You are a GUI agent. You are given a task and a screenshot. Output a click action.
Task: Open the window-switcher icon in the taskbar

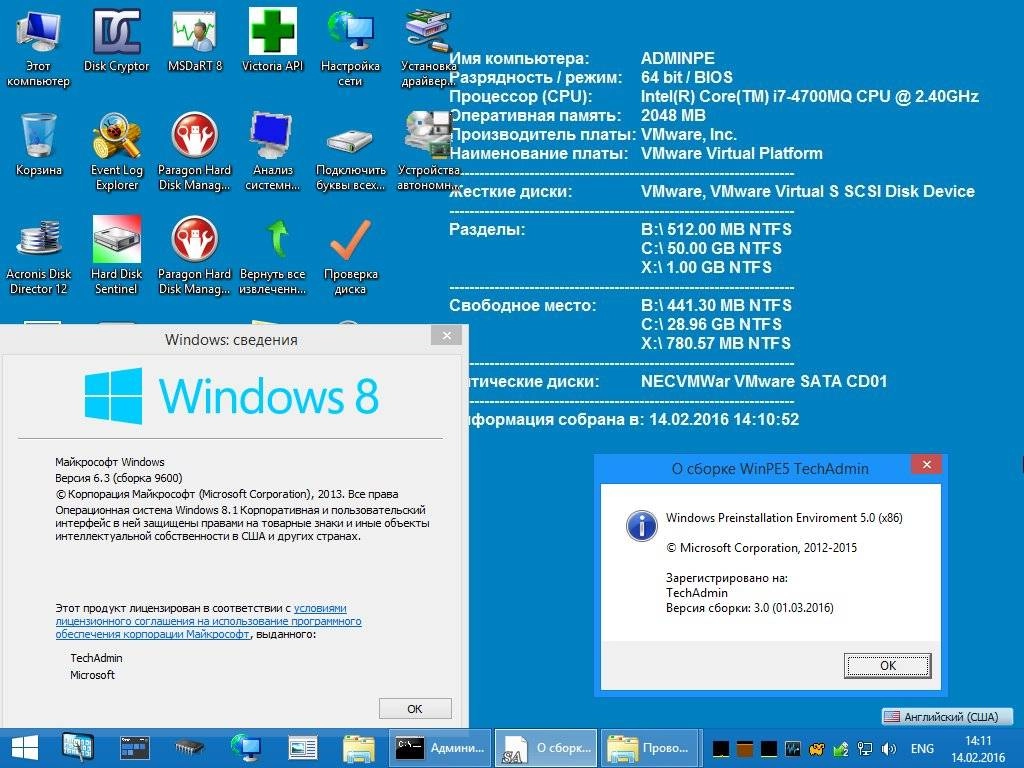pyautogui.click(x=135, y=748)
